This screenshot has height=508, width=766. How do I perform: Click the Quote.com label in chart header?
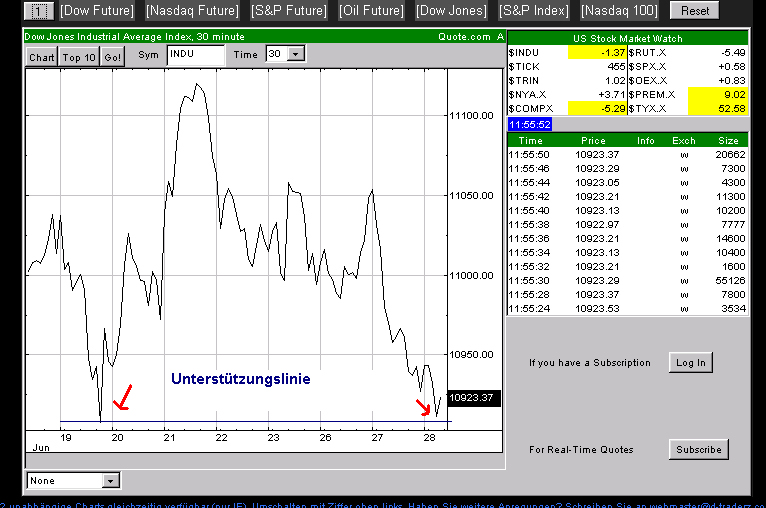(464, 37)
